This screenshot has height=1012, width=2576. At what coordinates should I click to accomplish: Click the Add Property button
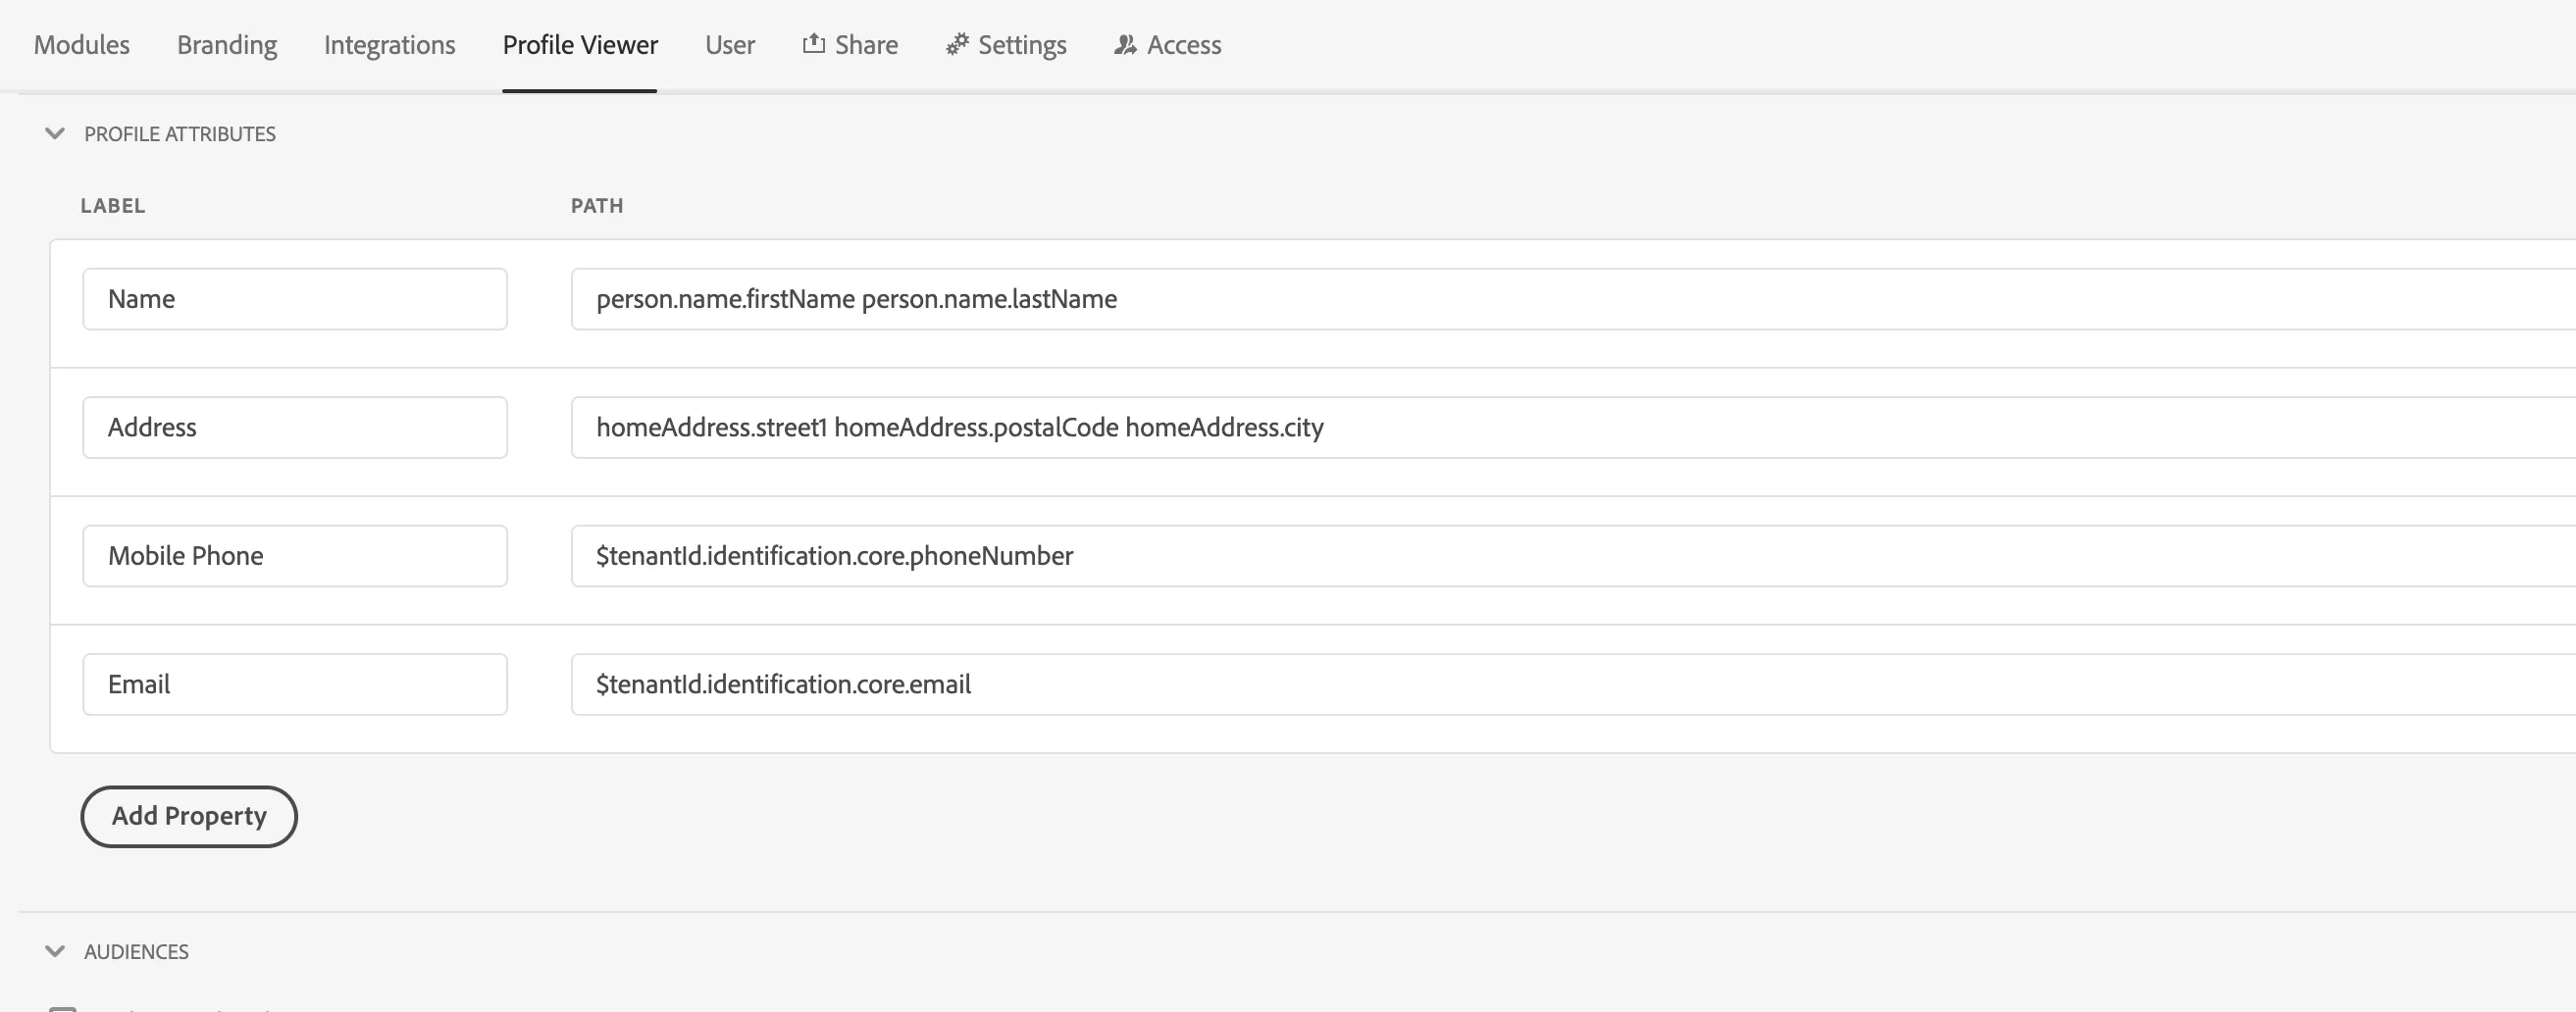189,816
